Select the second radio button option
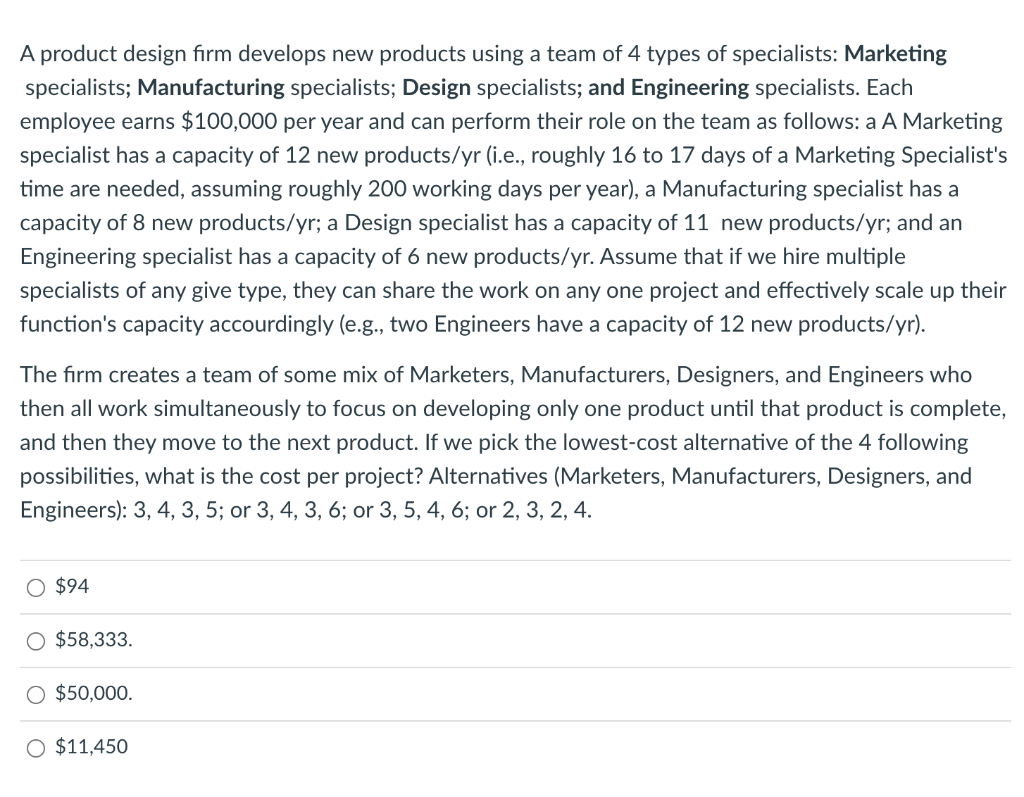 [x=36, y=640]
